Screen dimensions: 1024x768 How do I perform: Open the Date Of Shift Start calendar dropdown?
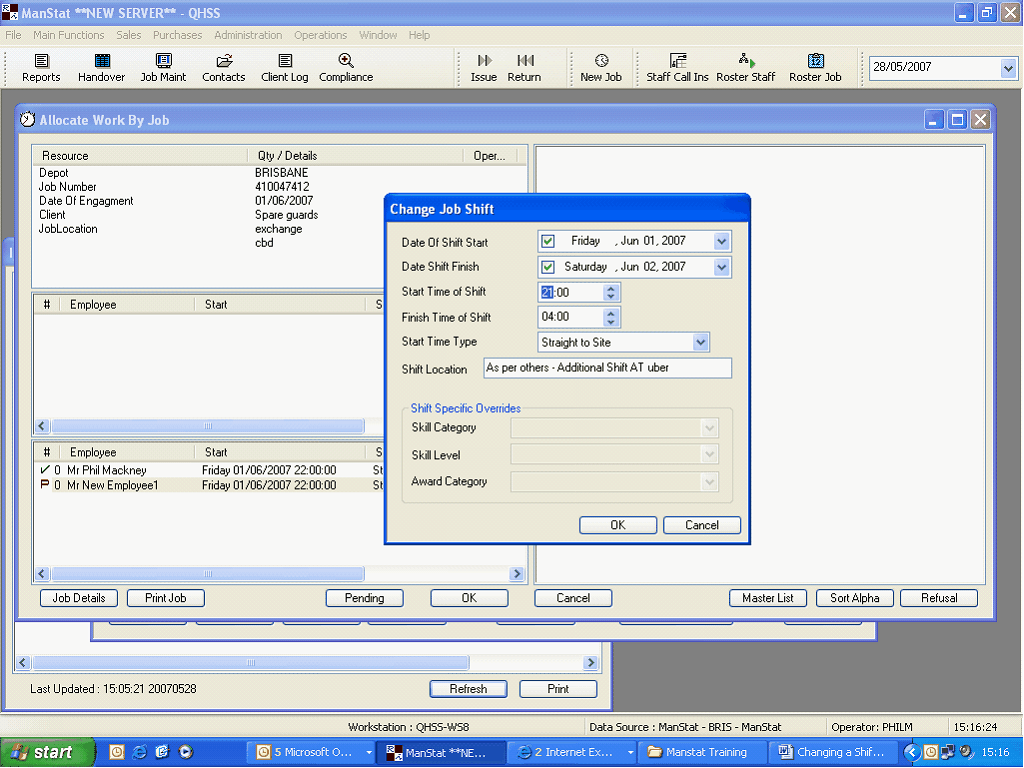click(x=722, y=241)
